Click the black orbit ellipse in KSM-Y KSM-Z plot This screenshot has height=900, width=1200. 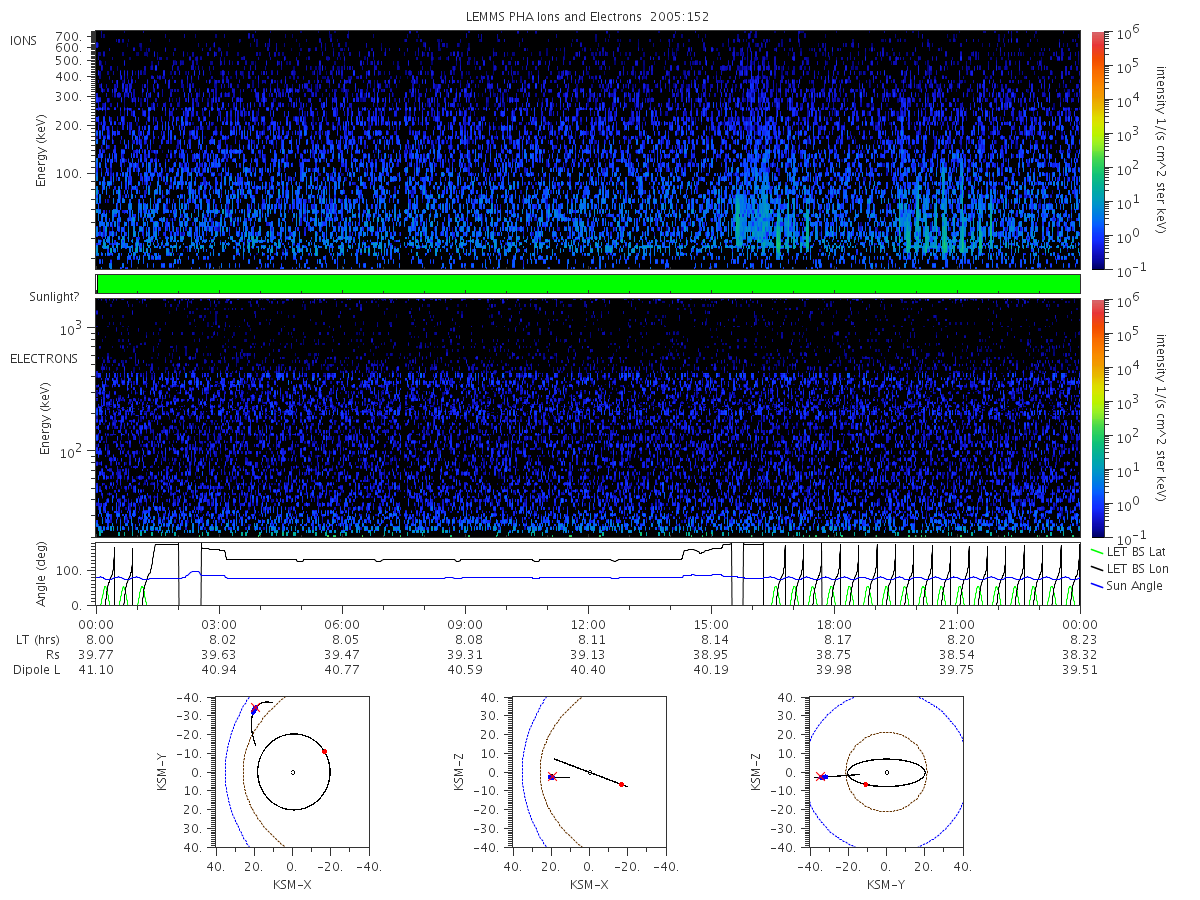coord(886,772)
